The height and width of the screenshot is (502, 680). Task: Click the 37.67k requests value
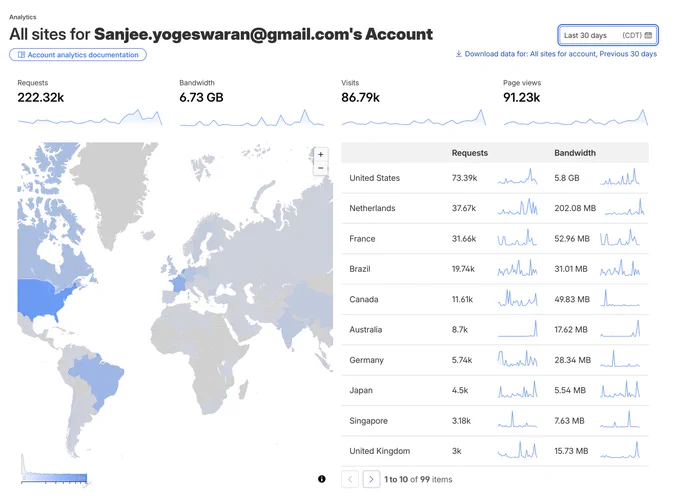pos(464,209)
